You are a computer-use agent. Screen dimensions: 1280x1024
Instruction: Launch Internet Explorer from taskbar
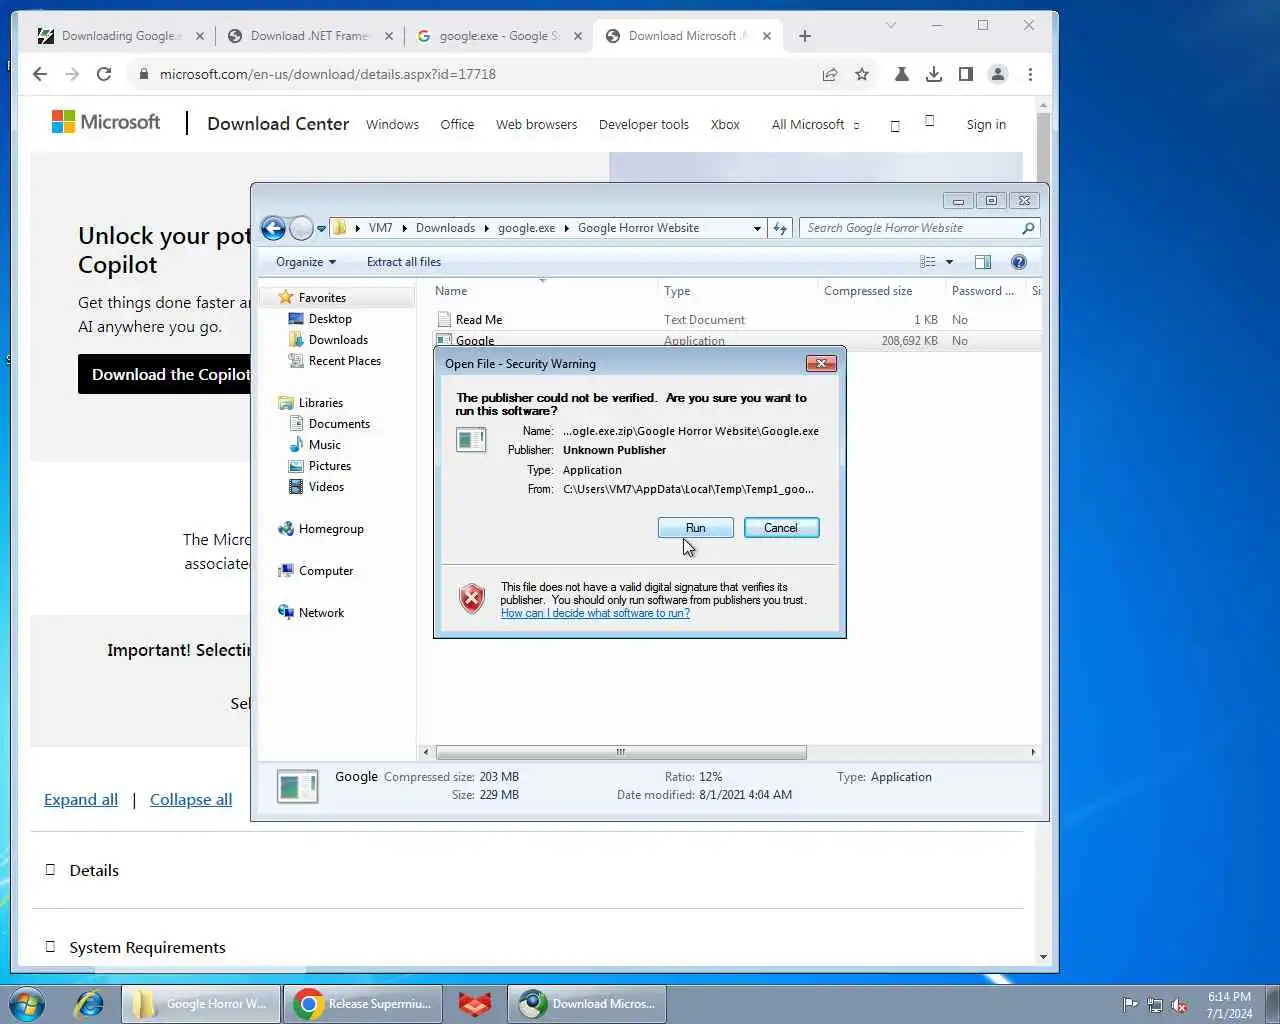(89, 1004)
